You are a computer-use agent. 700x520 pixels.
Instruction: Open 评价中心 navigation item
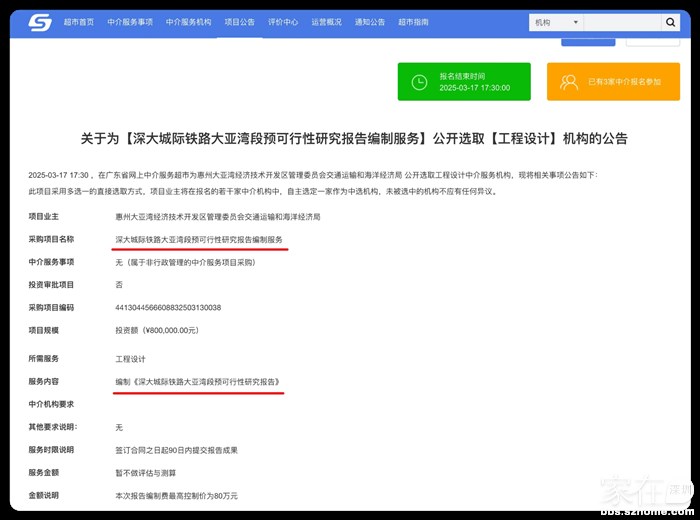(283, 22)
